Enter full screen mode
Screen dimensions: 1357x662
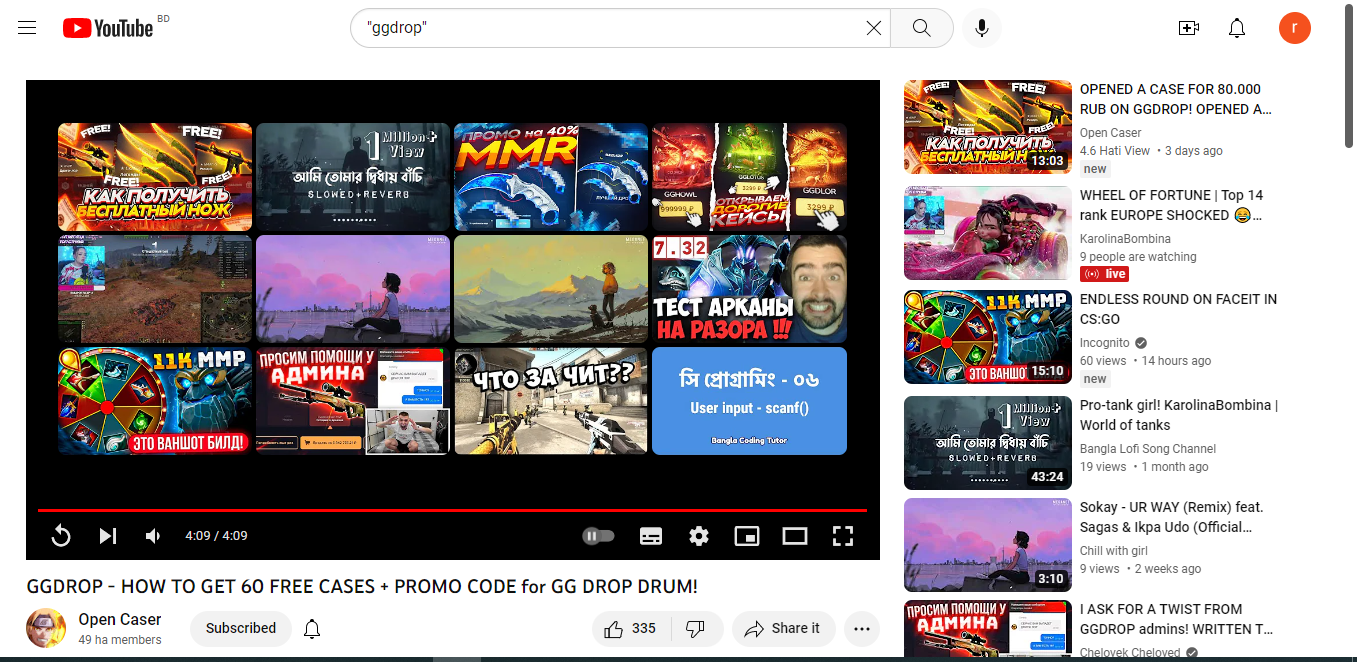tap(843, 536)
